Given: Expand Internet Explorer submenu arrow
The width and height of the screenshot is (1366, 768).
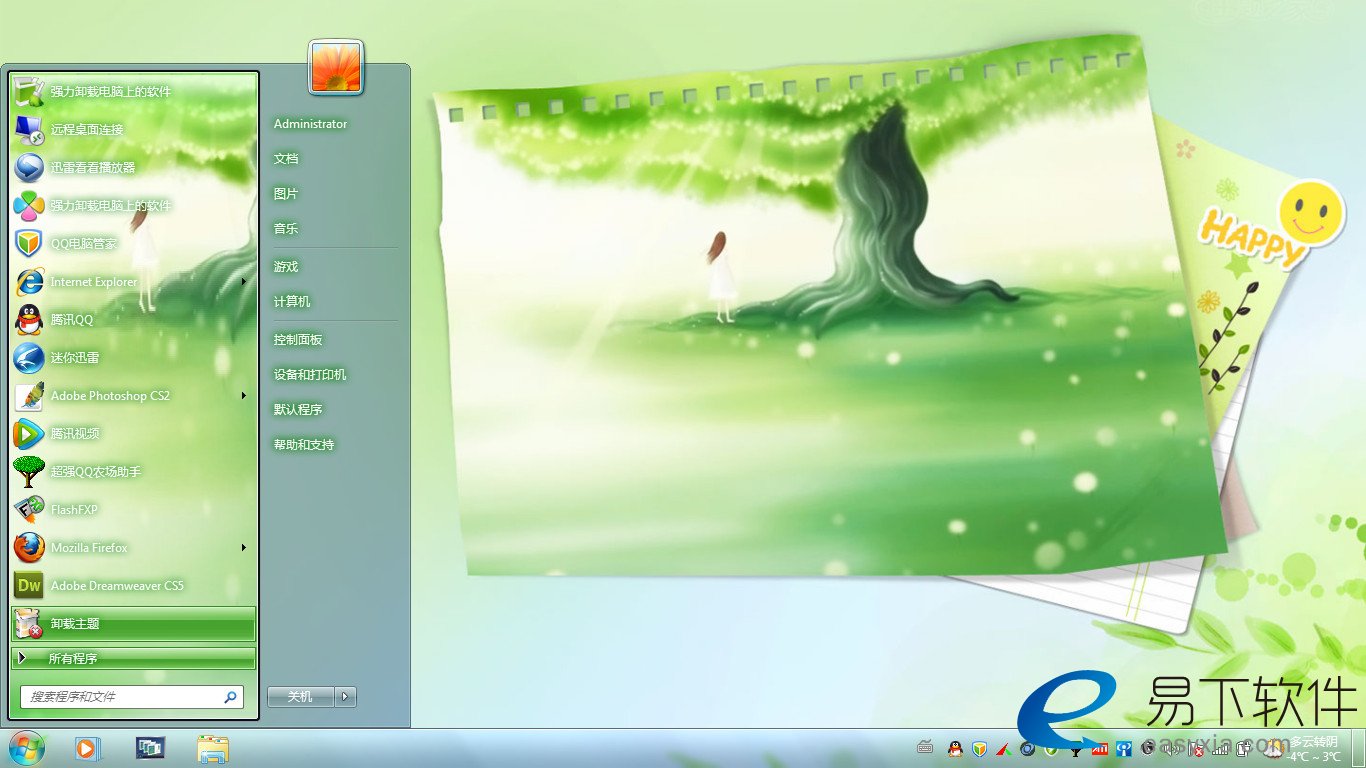Looking at the screenshot, I should pyautogui.click(x=243, y=282).
